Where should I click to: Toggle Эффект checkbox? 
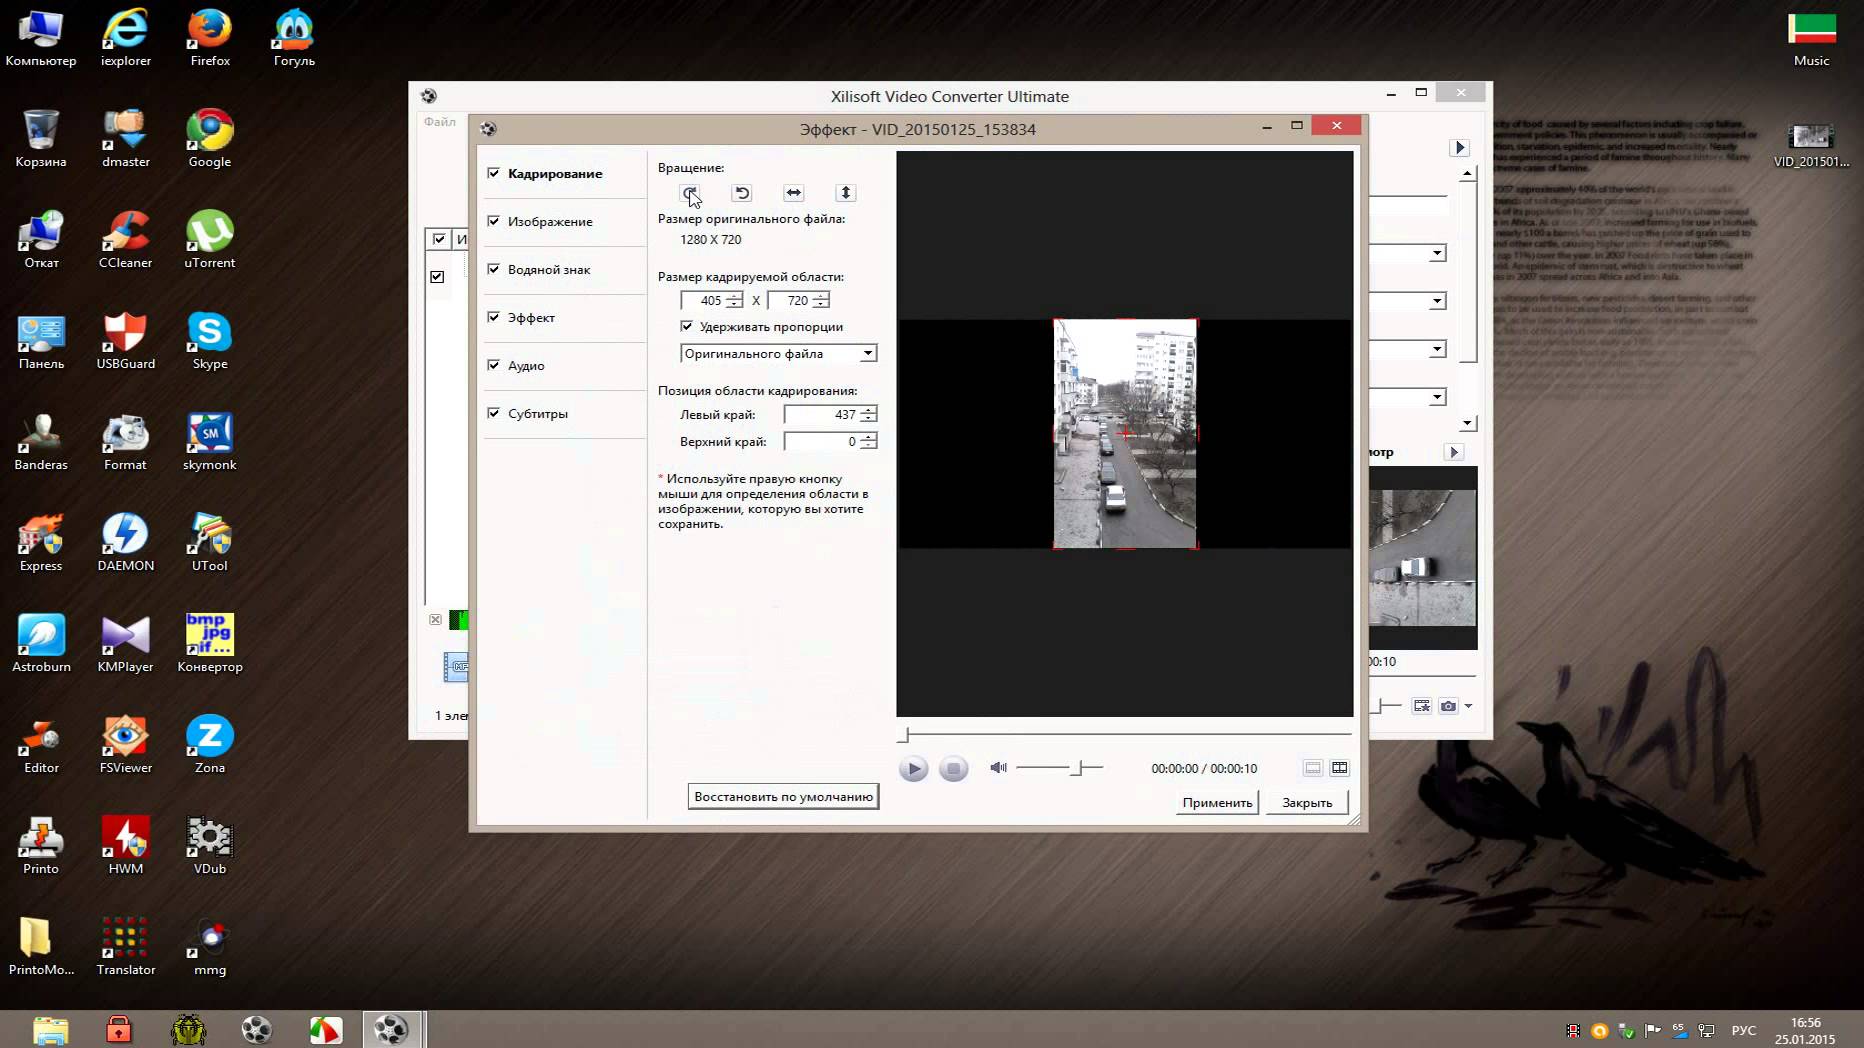[x=493, y=317]
